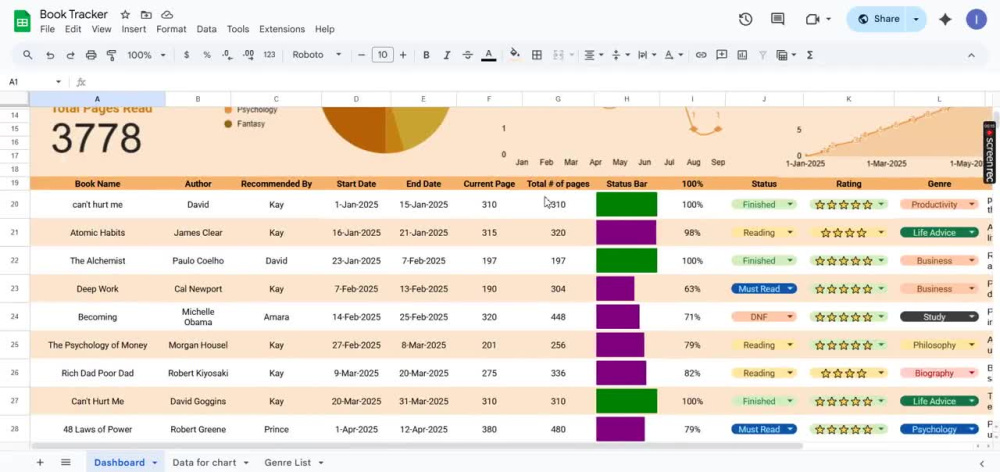1000x472 pixels.
Task: Click the Share button
Action: (x=878, y=19)
